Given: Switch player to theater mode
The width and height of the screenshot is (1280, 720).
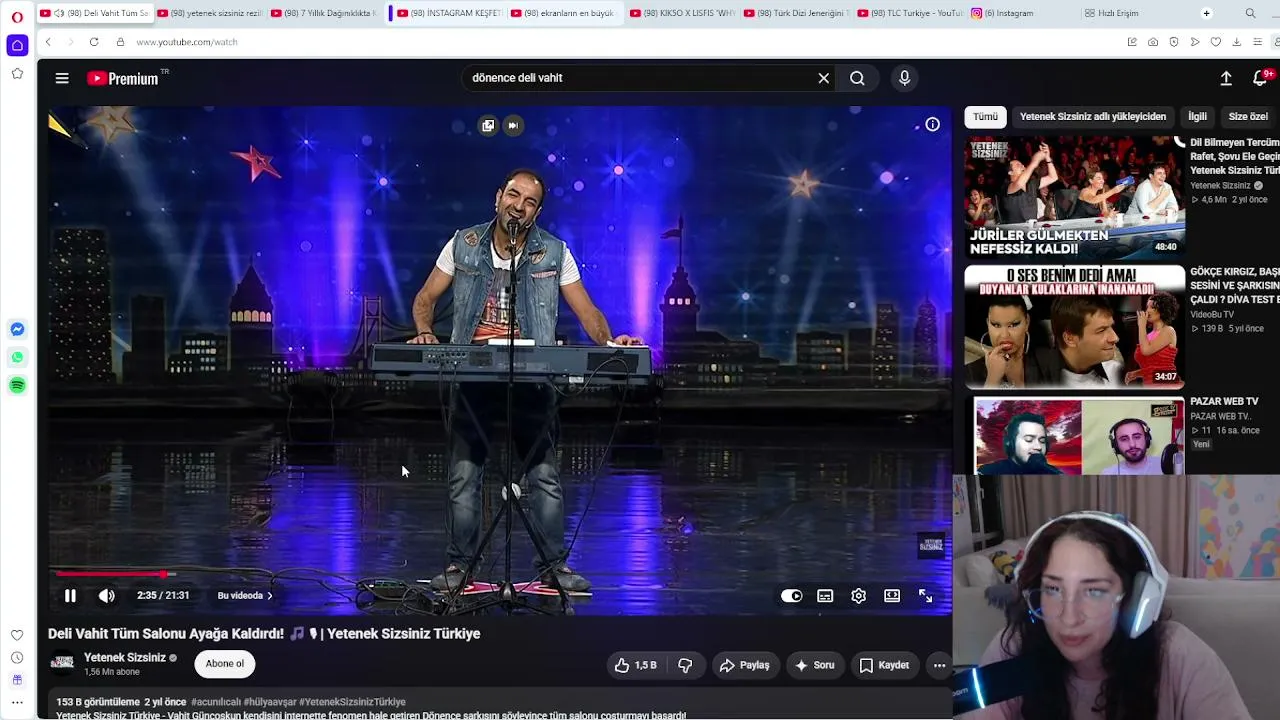Looking at the screenshot, I should (x=892, y=596).
